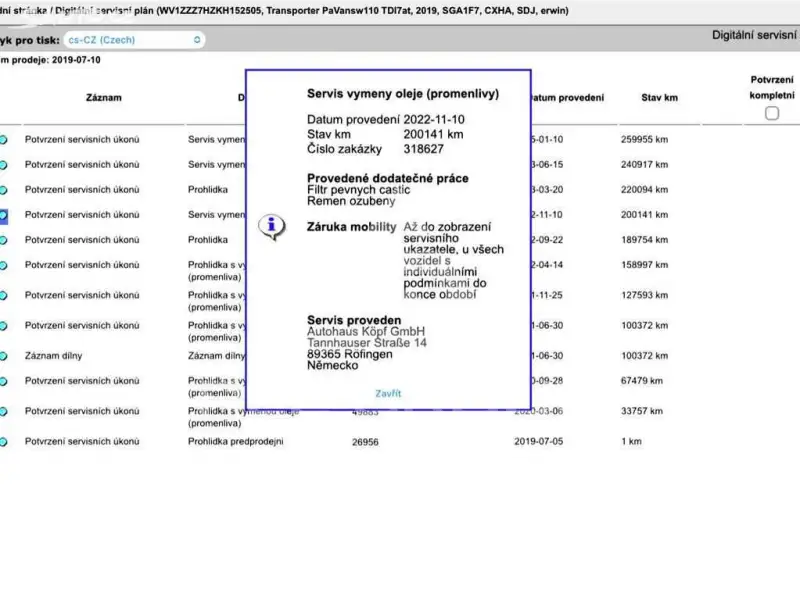Select the 220094 km cell
800x600 pixels.
pos(644,189)
